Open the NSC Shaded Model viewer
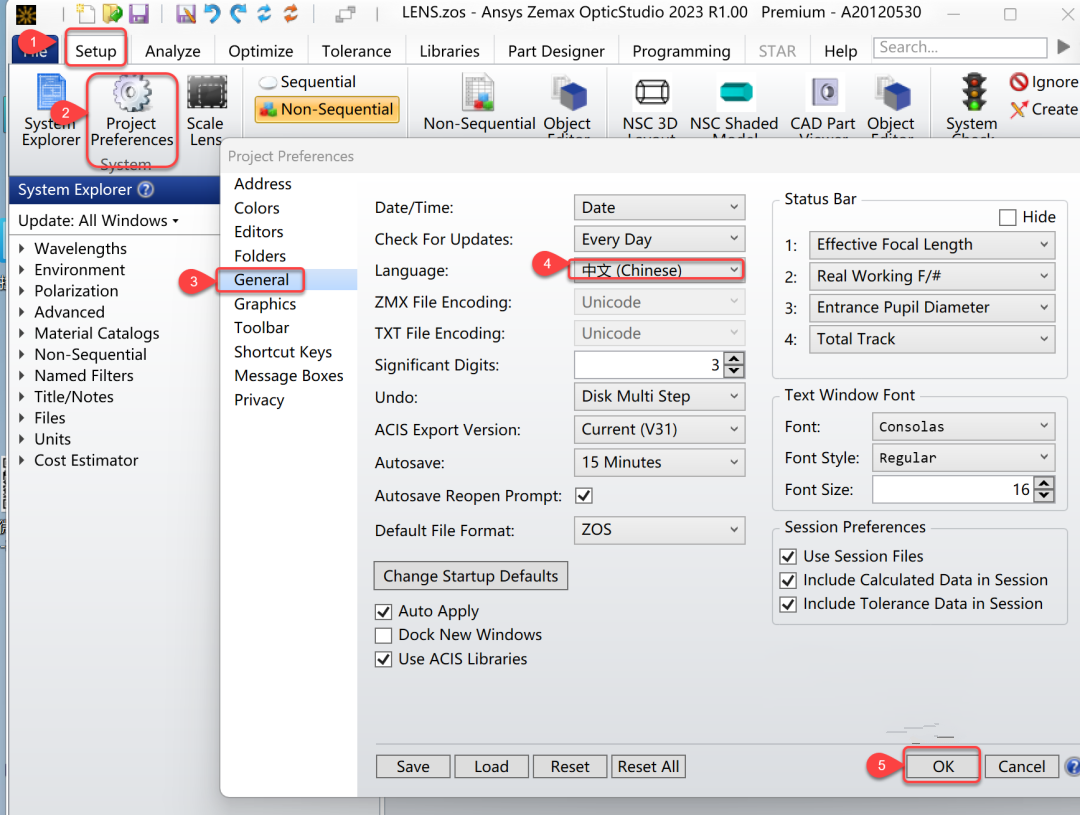The width and height of the screenshot is (1080, 815). 734,103
